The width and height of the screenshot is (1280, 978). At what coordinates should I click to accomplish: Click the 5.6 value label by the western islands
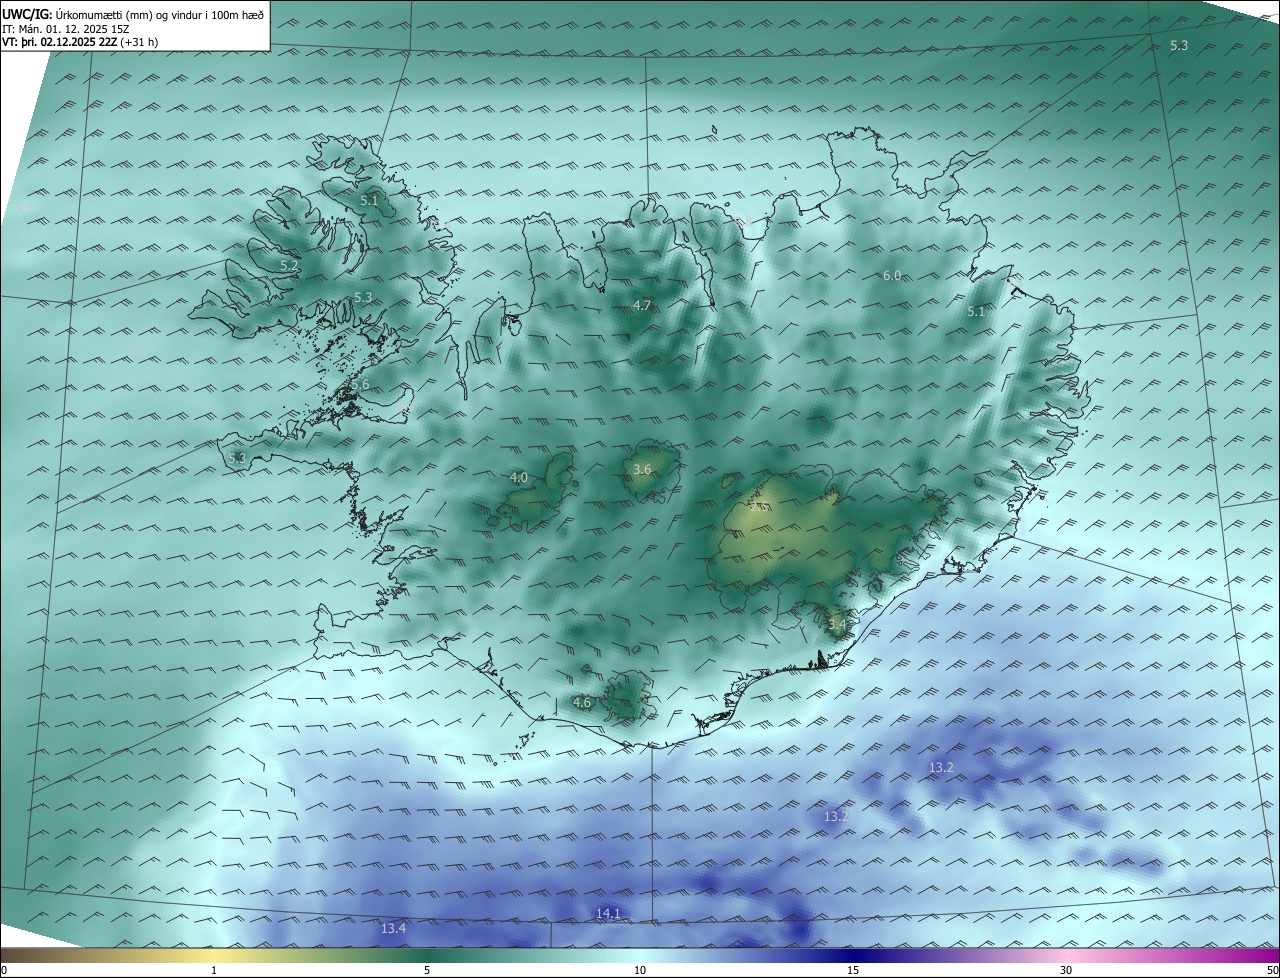pyautogui.click(x=360, y=384)
